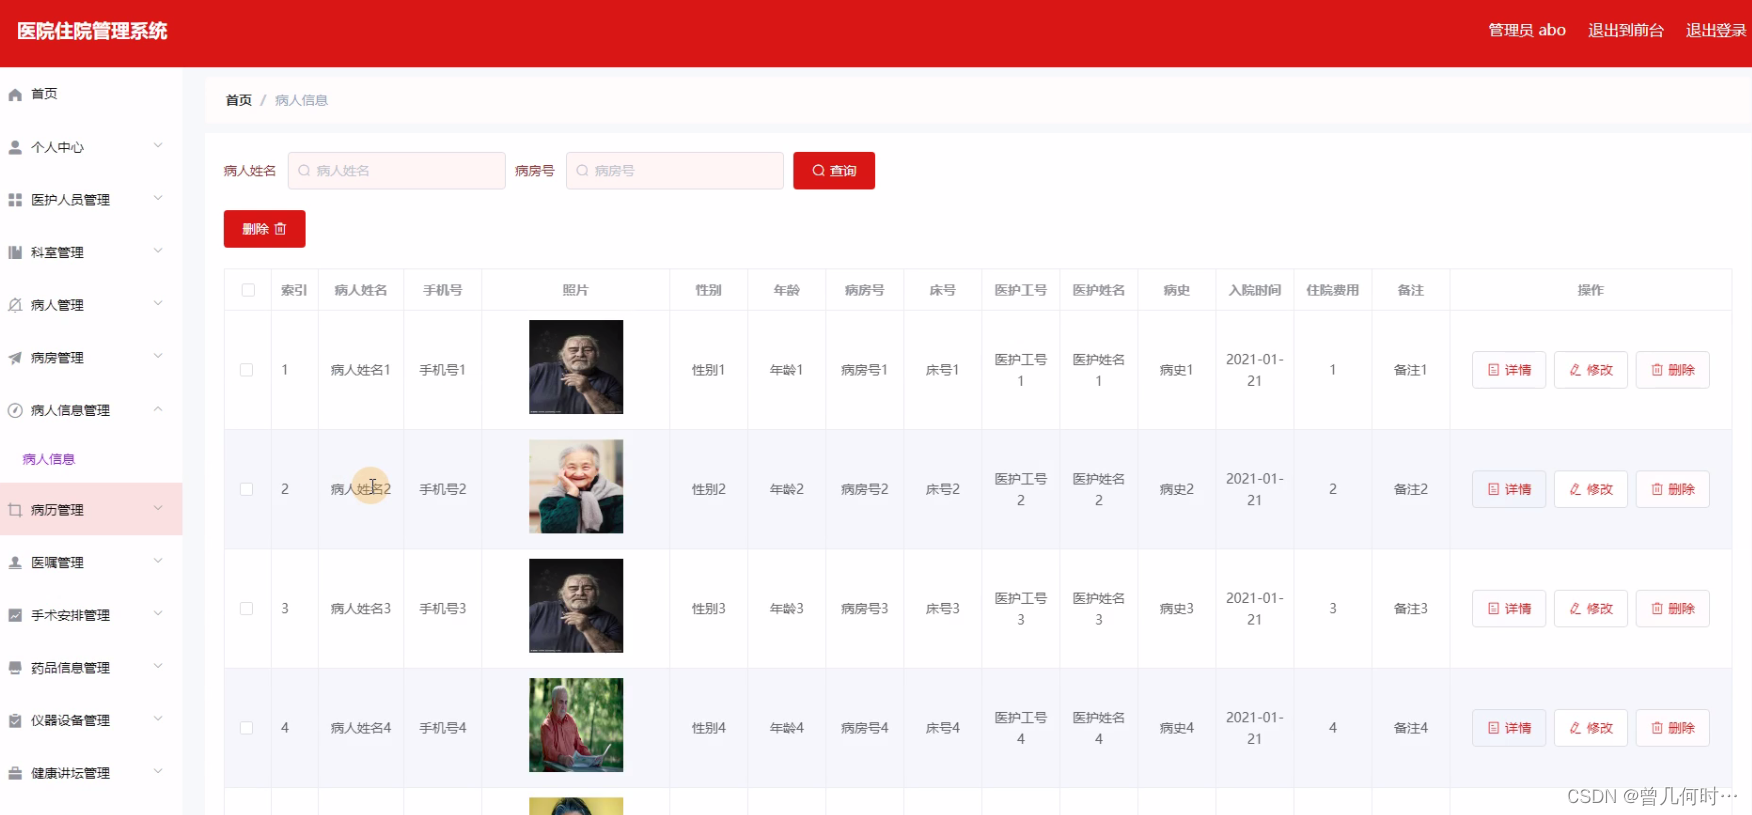Click the icon beside 药品信息管理

pos(15,668)
